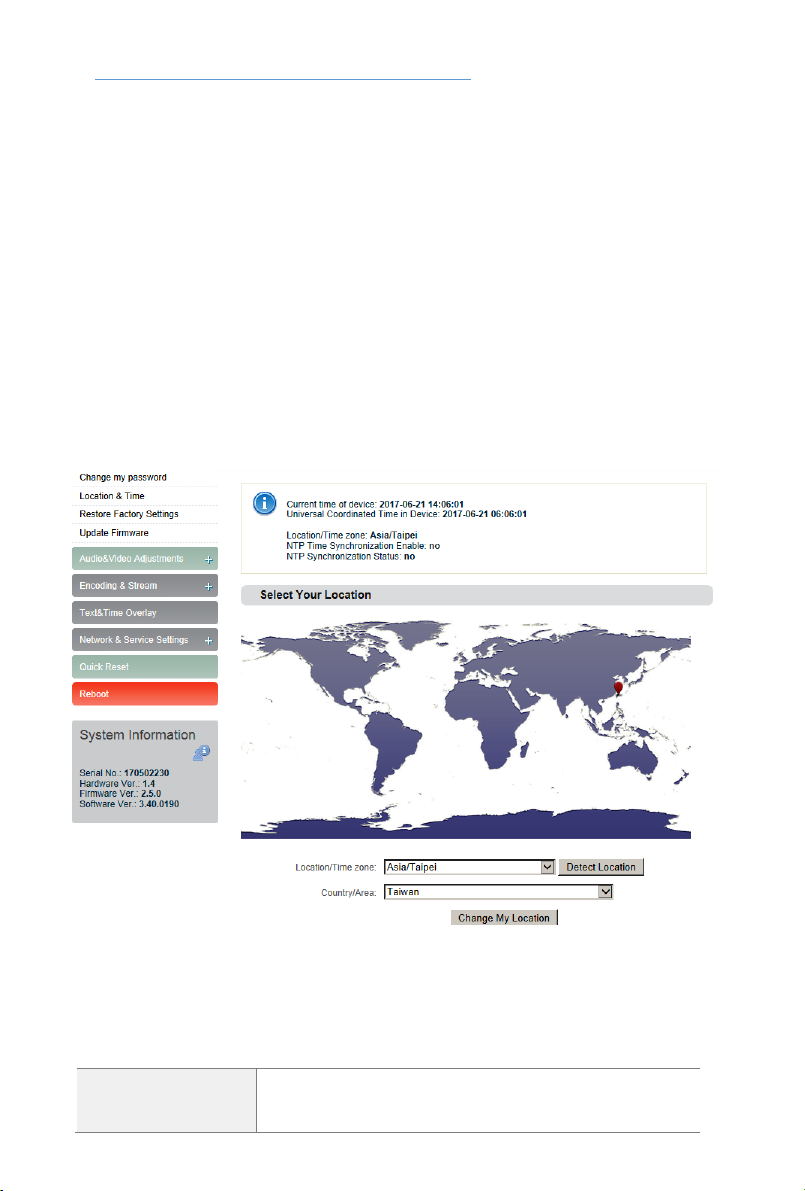Open Location & Time settings
Screen dimensions: 805x1191
pyautogui.click(x=112, y=495)
